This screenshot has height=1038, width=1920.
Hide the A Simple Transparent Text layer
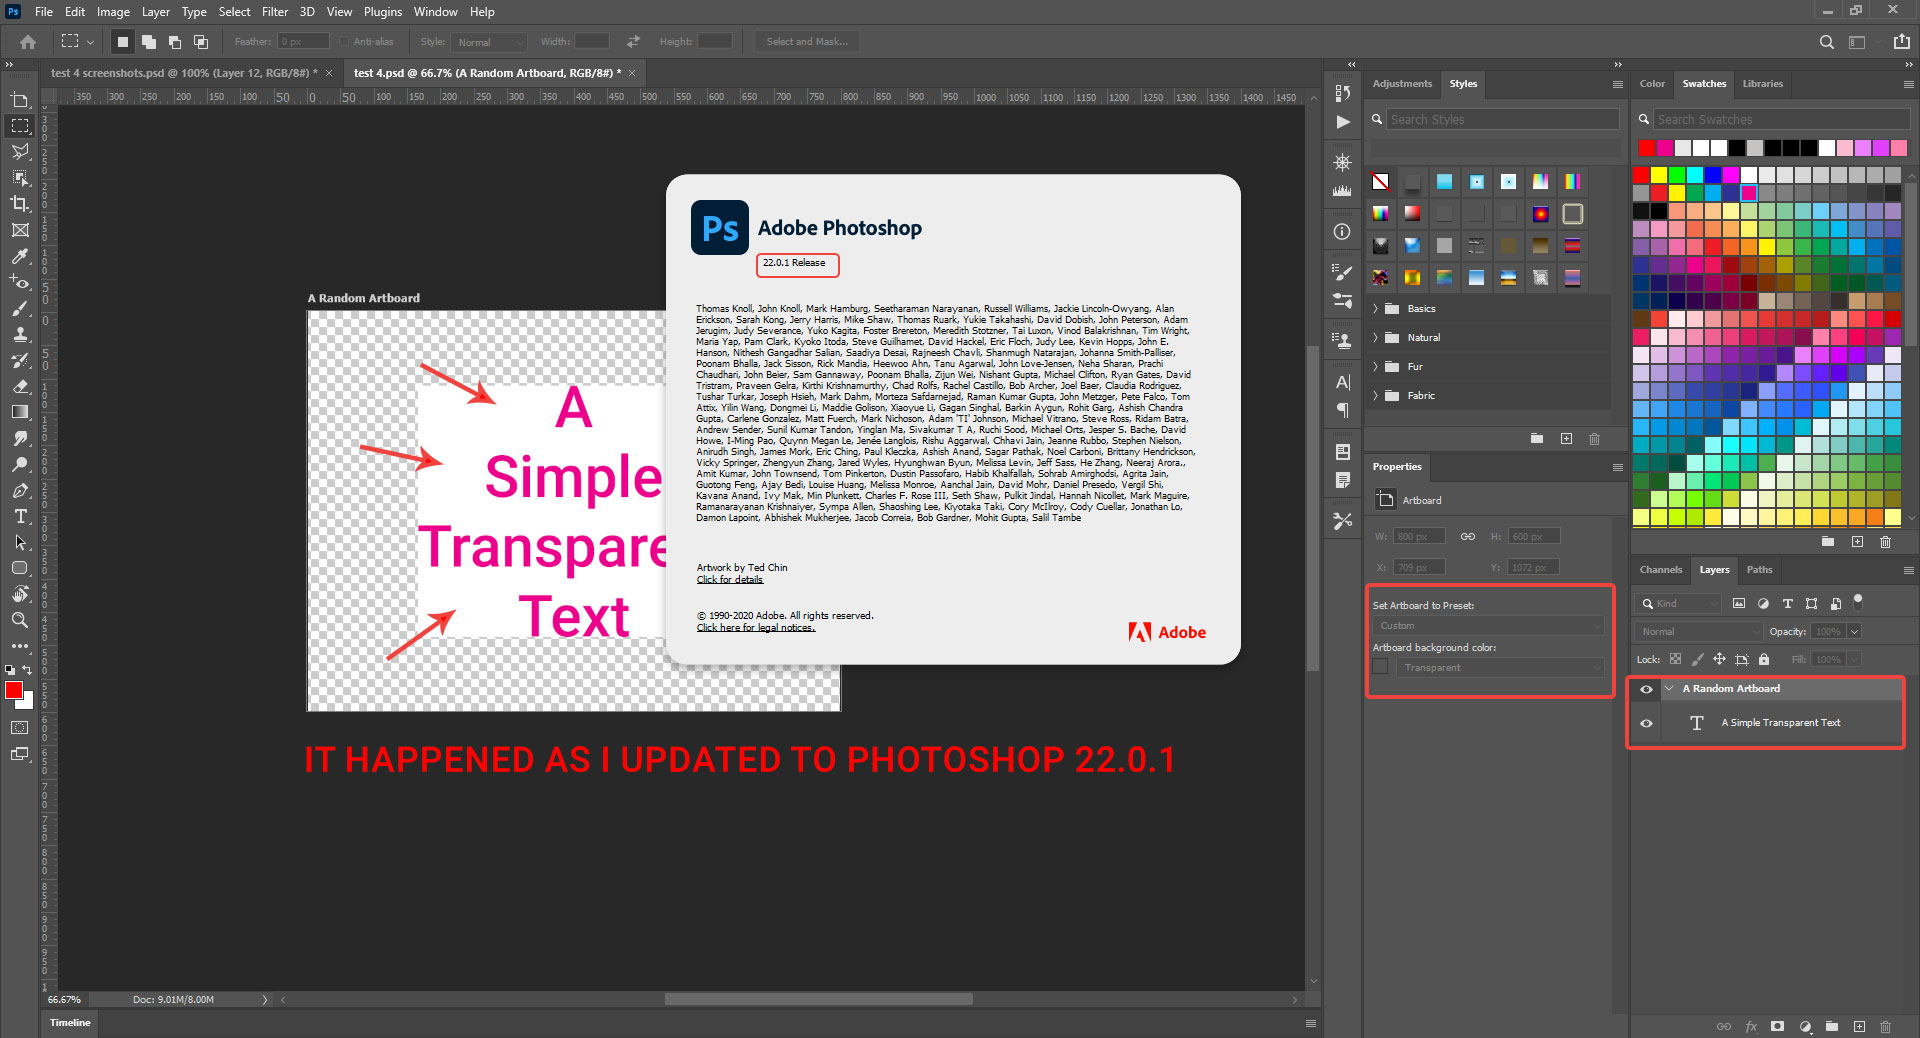point(1647,723)
